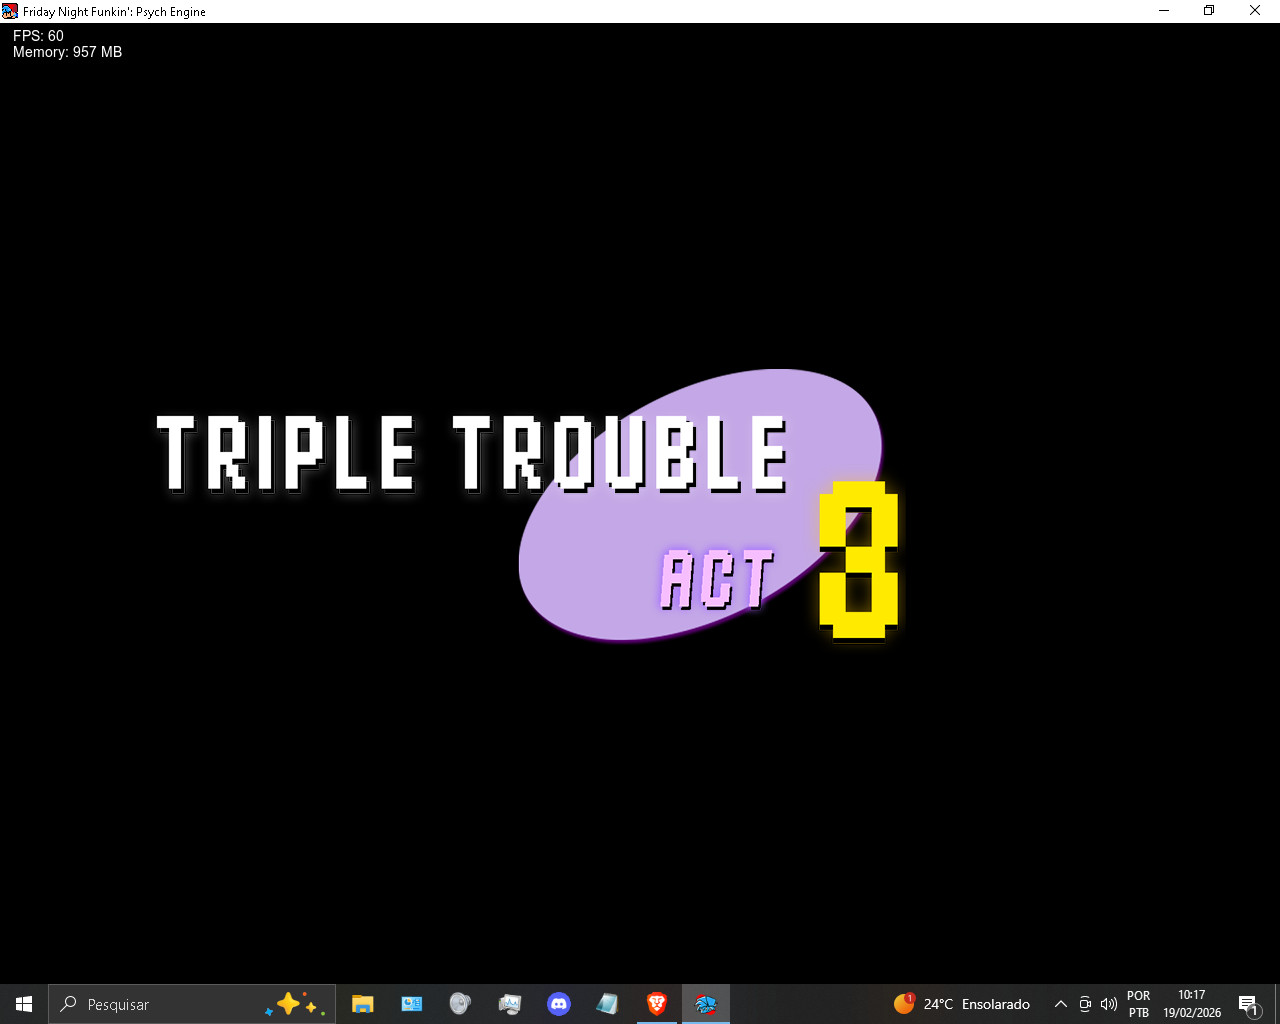This screenshot has width=1280, height=1024.
Task: Open the Windows Start menu
Action: click(x=24, y=1004)
